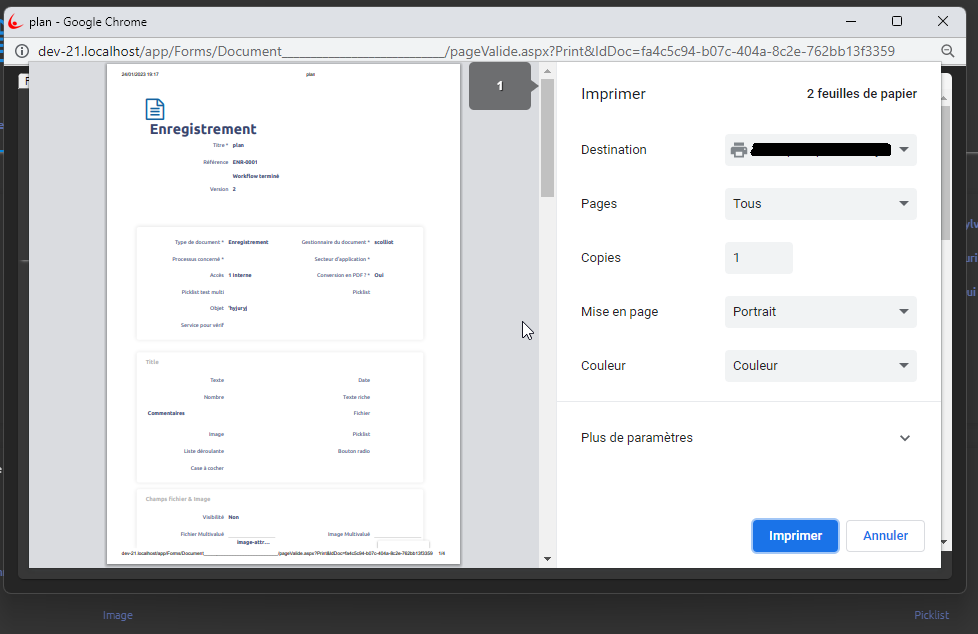Open the Pages dropdown showing Tous
This screenshot has height=634, width=978.
point(820,204)
